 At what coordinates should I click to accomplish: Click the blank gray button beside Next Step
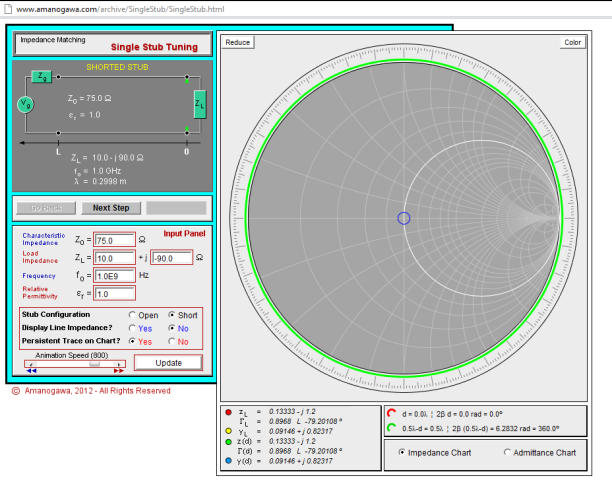tap(176, 208)
